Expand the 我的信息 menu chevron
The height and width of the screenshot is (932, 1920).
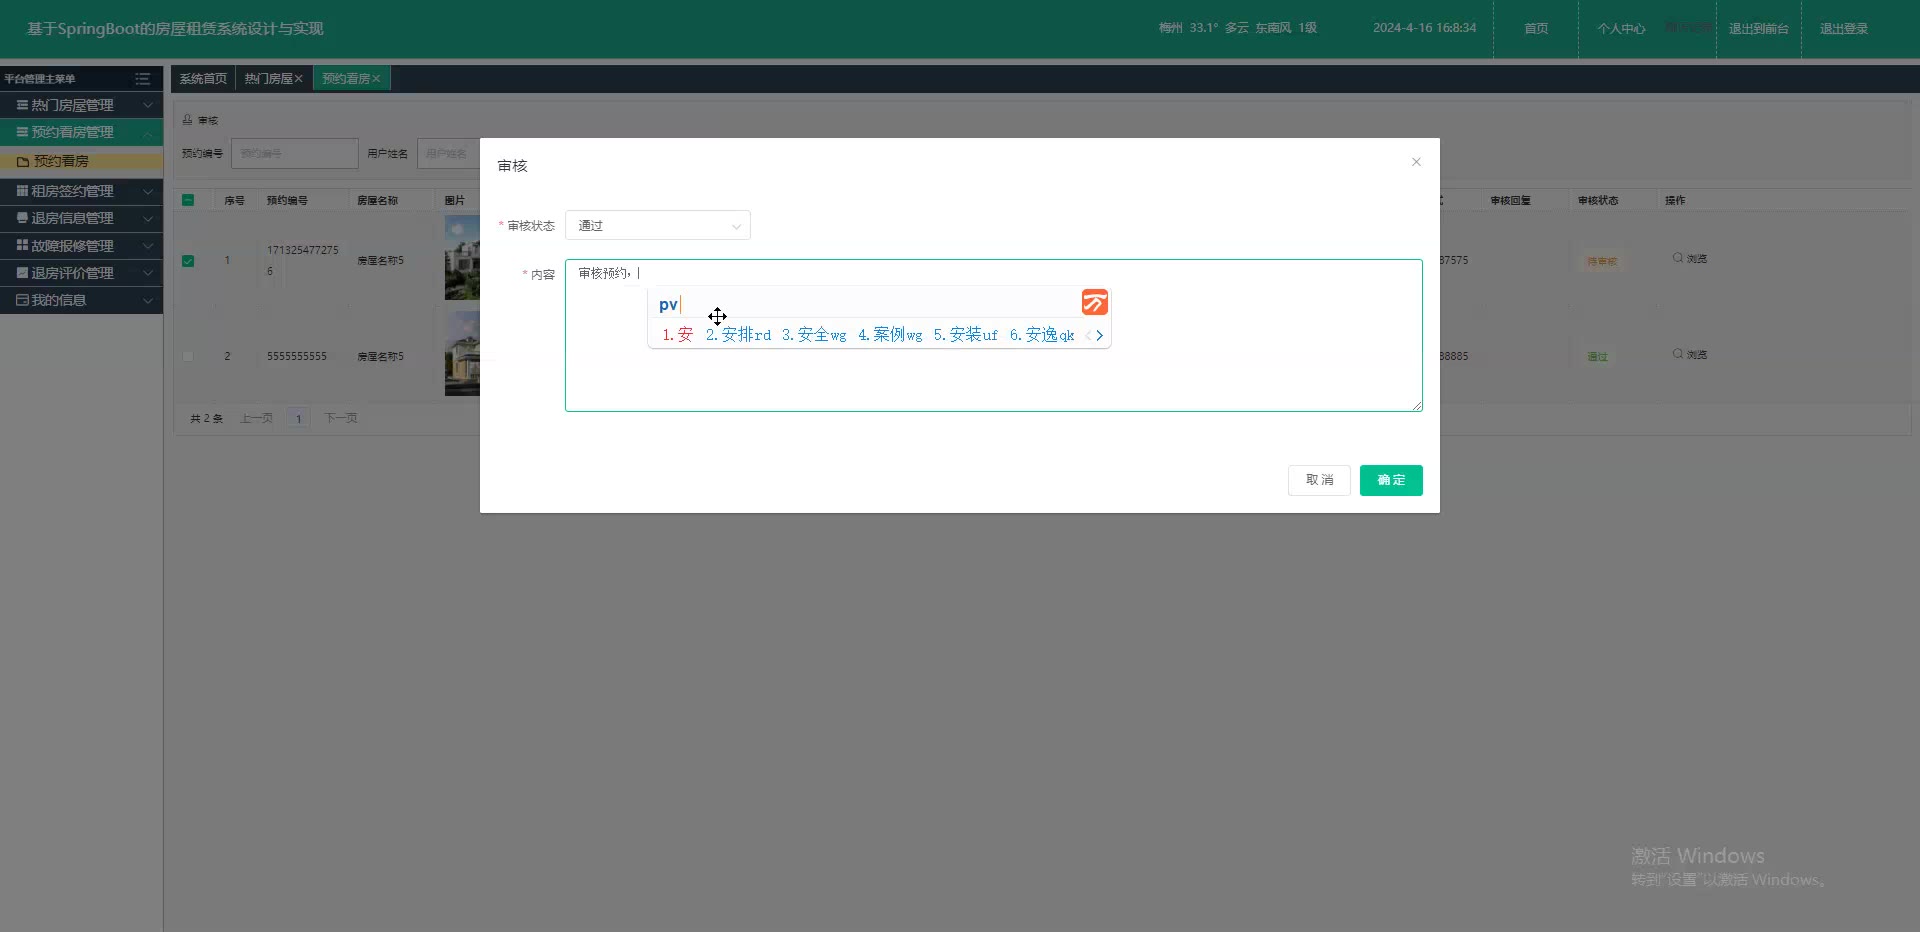pyautogui.click(x=148, y=300)
